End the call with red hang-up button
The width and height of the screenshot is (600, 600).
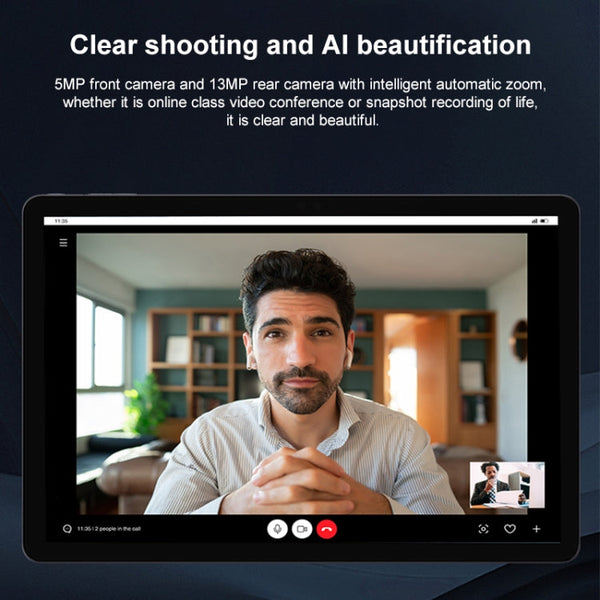[327, 528]
